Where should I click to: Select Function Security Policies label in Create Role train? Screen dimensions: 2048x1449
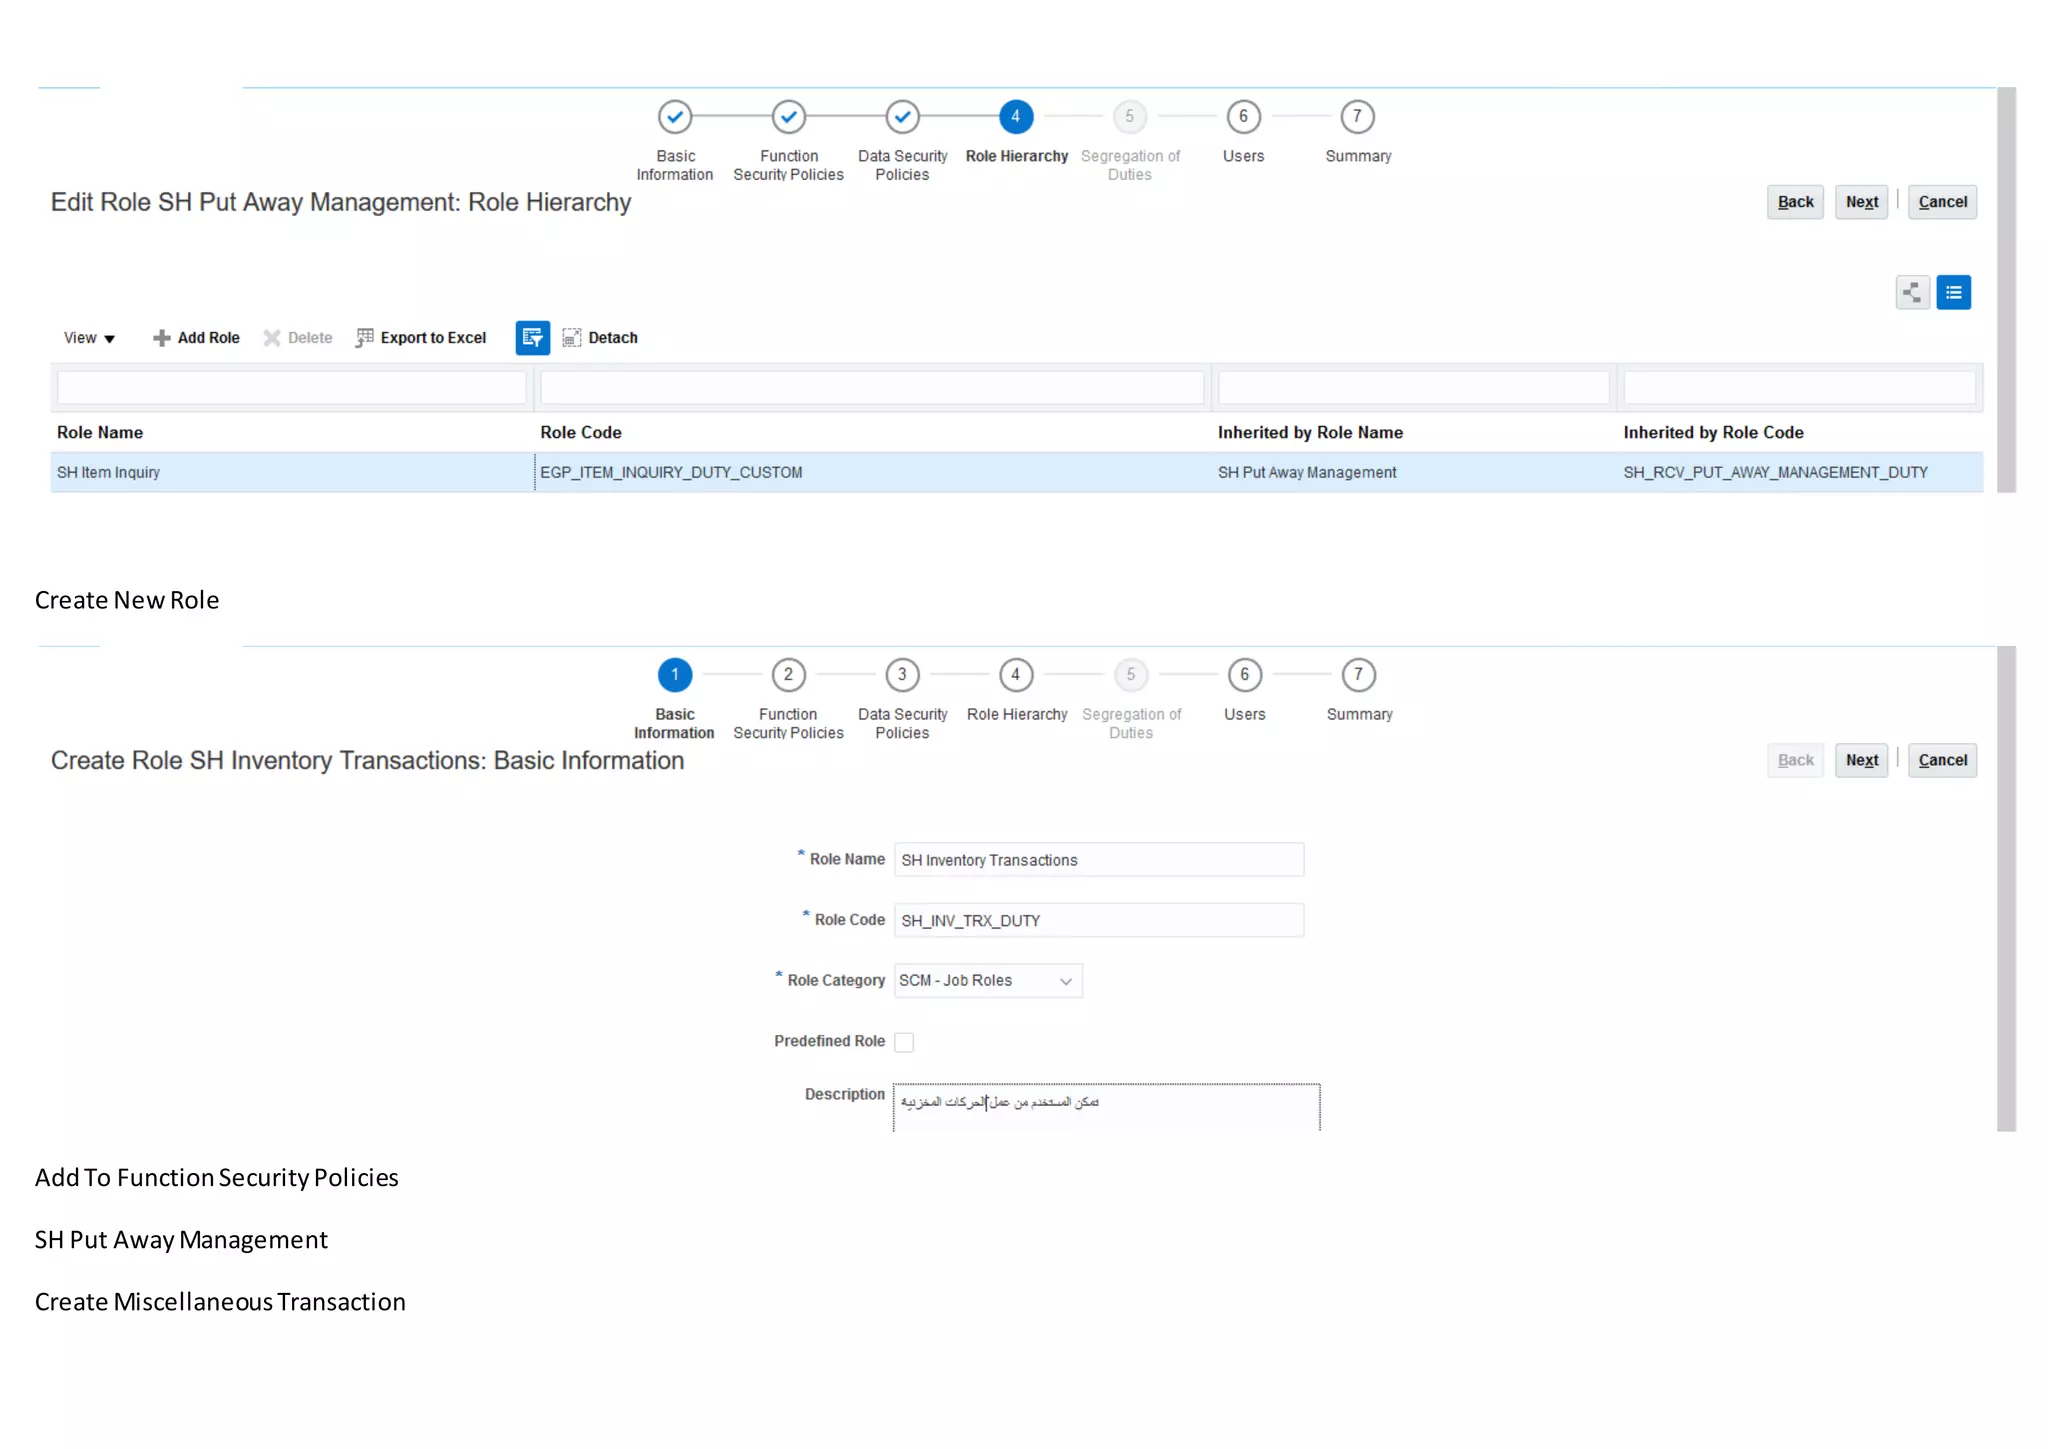click(x=788, y=723)
